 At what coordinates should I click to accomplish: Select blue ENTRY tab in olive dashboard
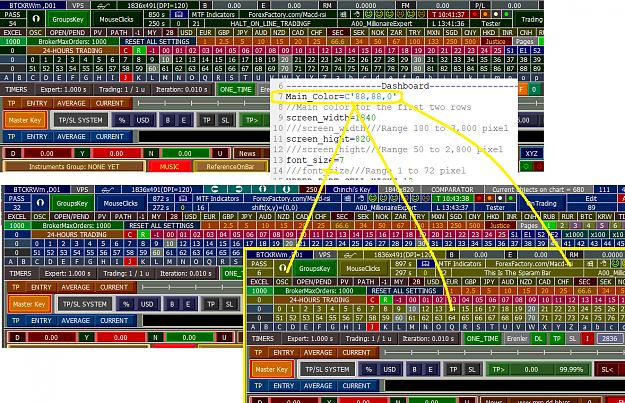pos(283,386)
